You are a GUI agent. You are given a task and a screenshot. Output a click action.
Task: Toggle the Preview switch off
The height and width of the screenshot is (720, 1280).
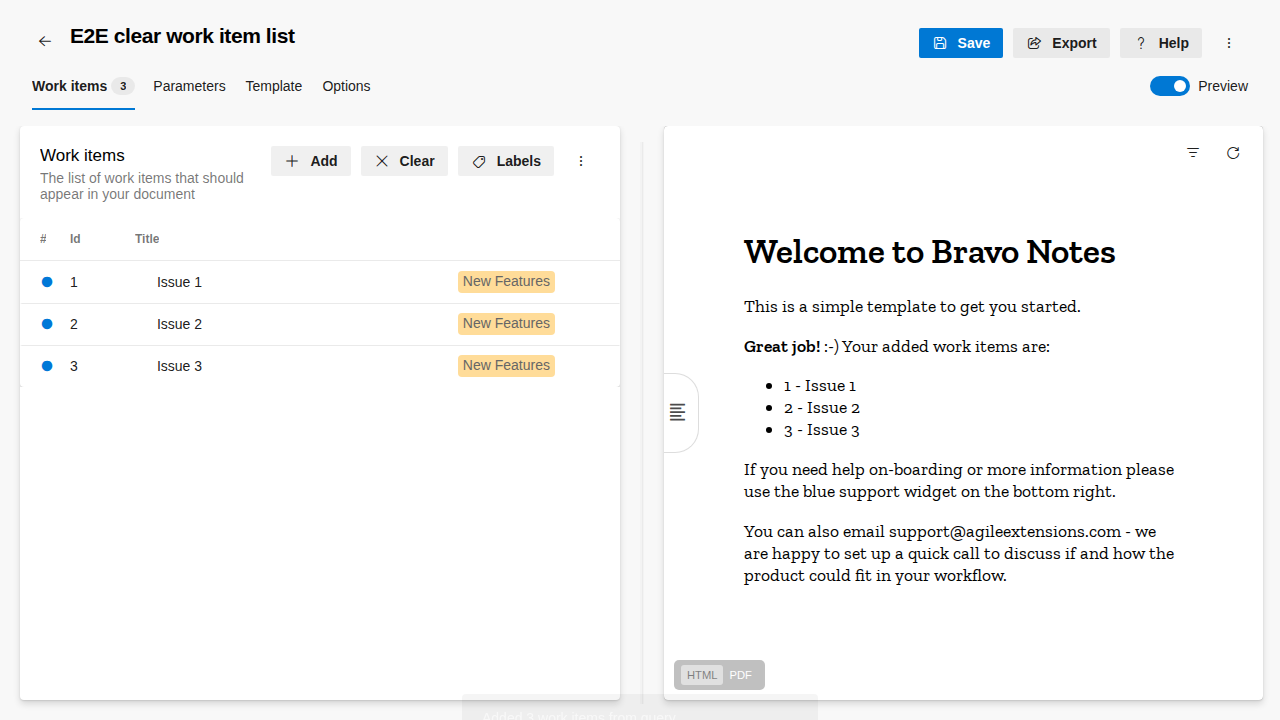[x=1169, y=86]
